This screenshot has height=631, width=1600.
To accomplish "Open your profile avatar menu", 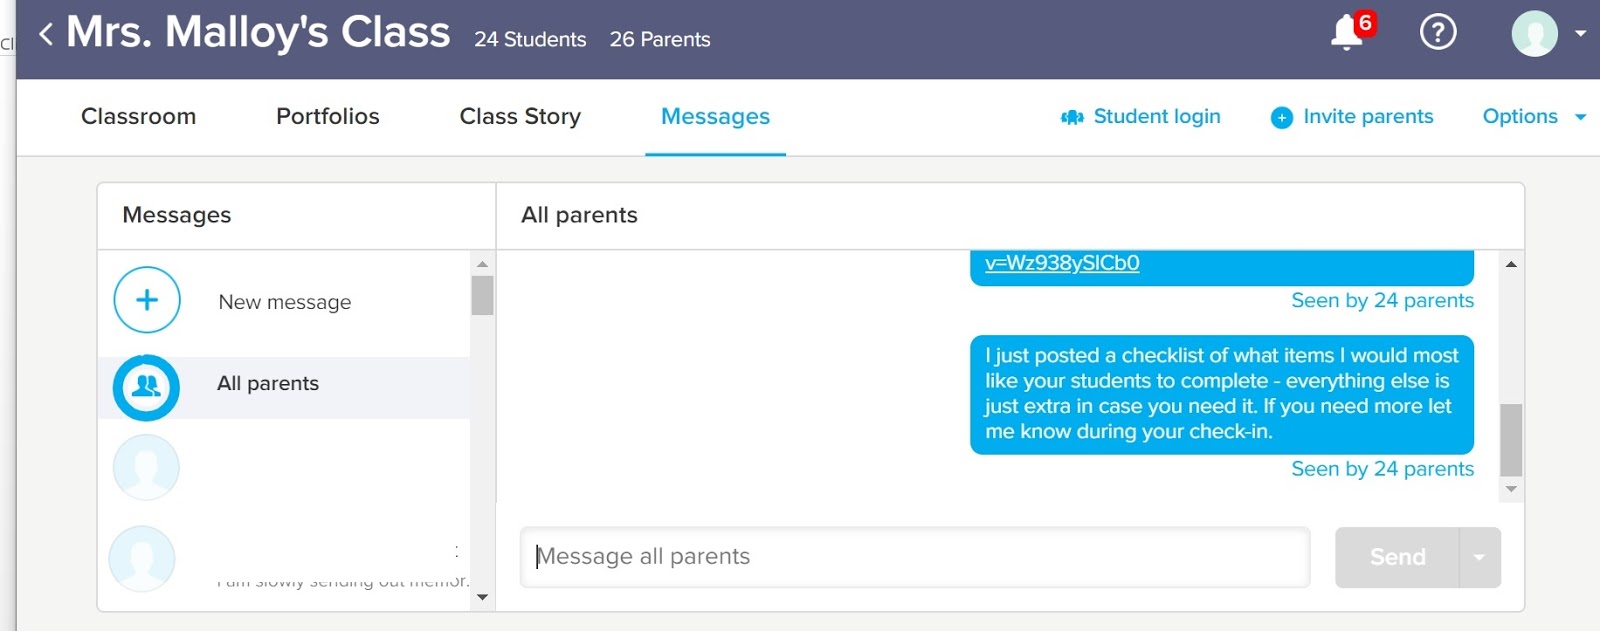I will (x=1533, y=32).
